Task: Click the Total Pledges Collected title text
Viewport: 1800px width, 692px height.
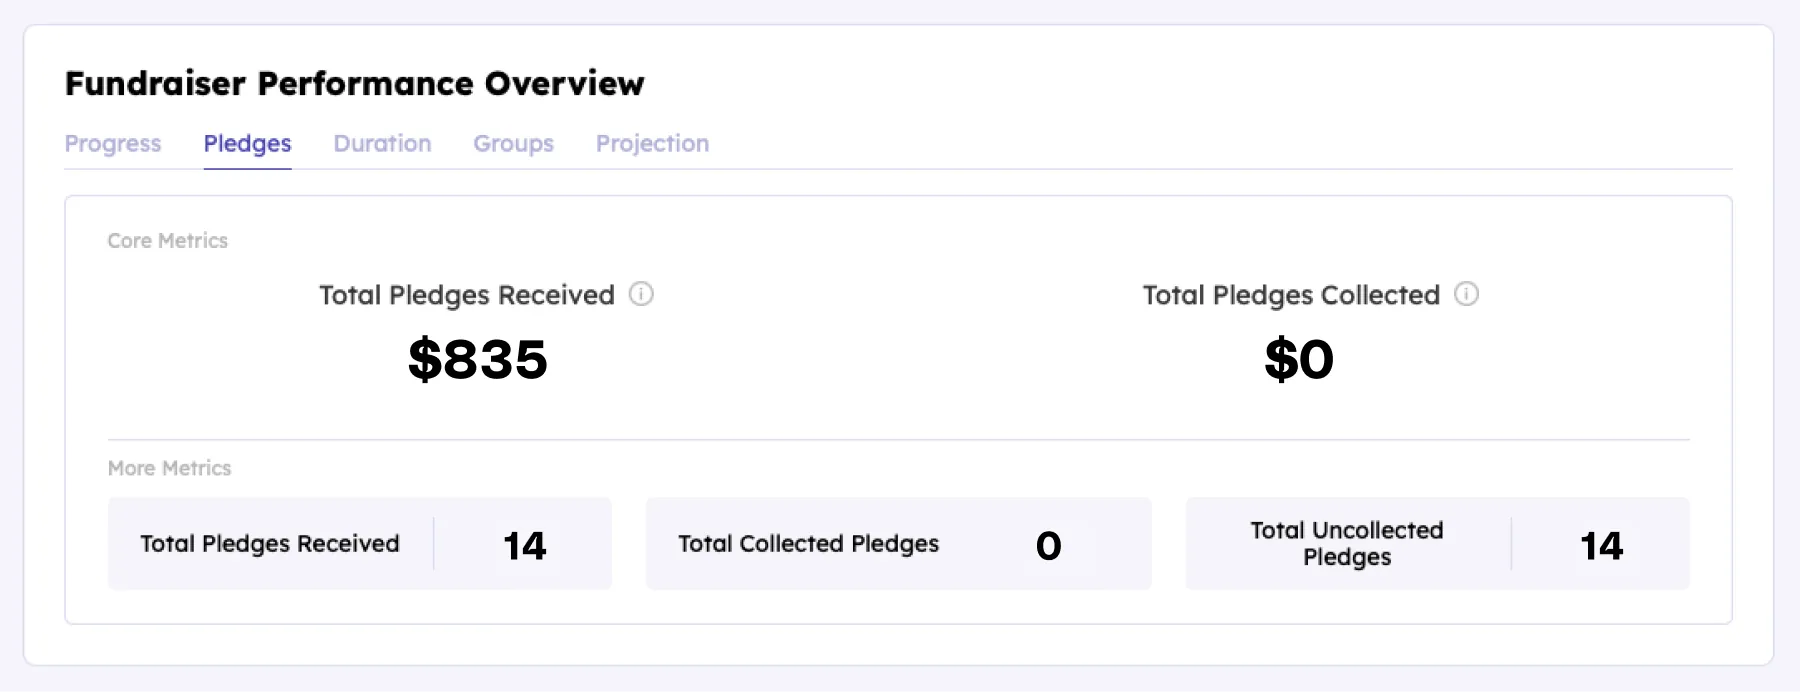Action: coord(1291,295)
